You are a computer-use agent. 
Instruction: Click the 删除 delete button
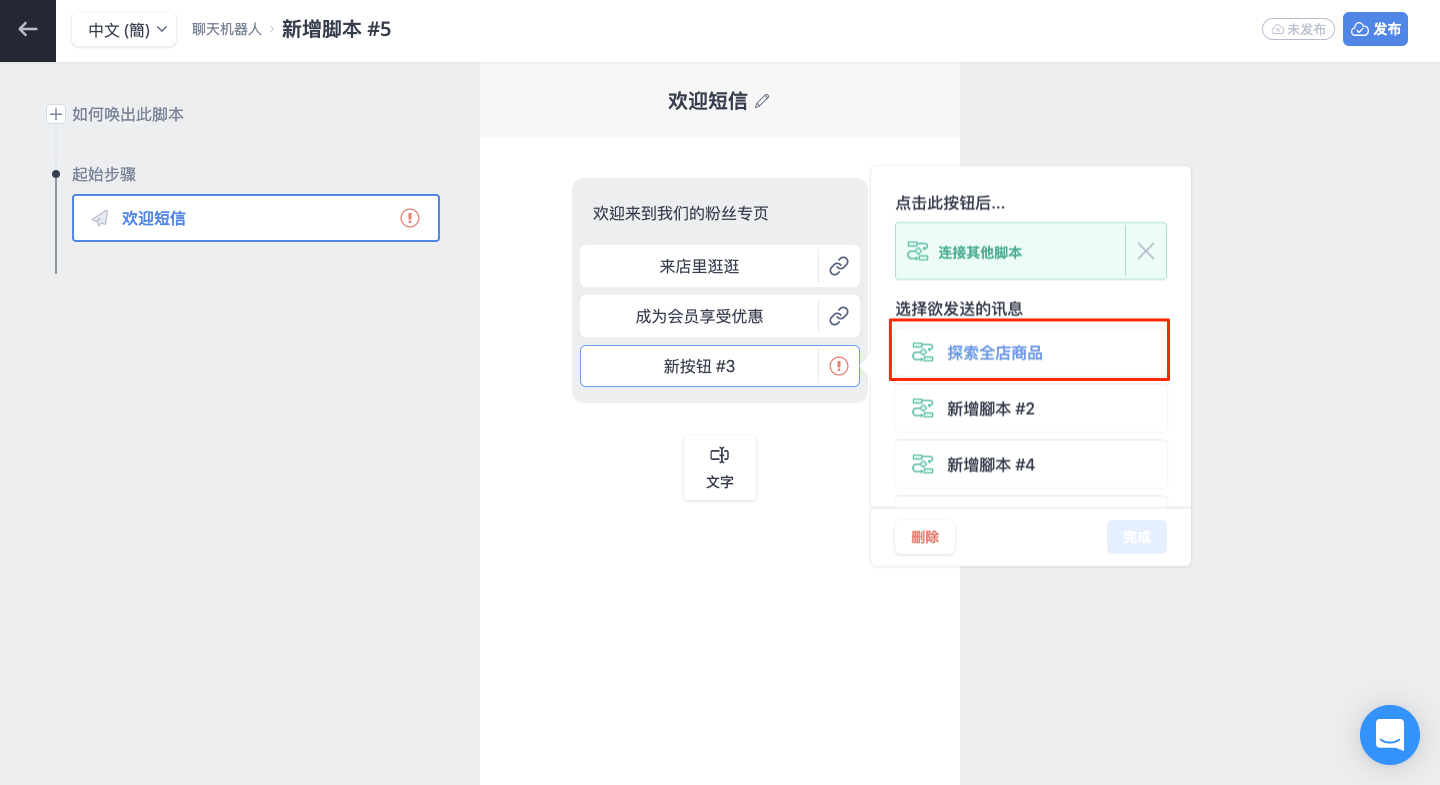point(925,537)
